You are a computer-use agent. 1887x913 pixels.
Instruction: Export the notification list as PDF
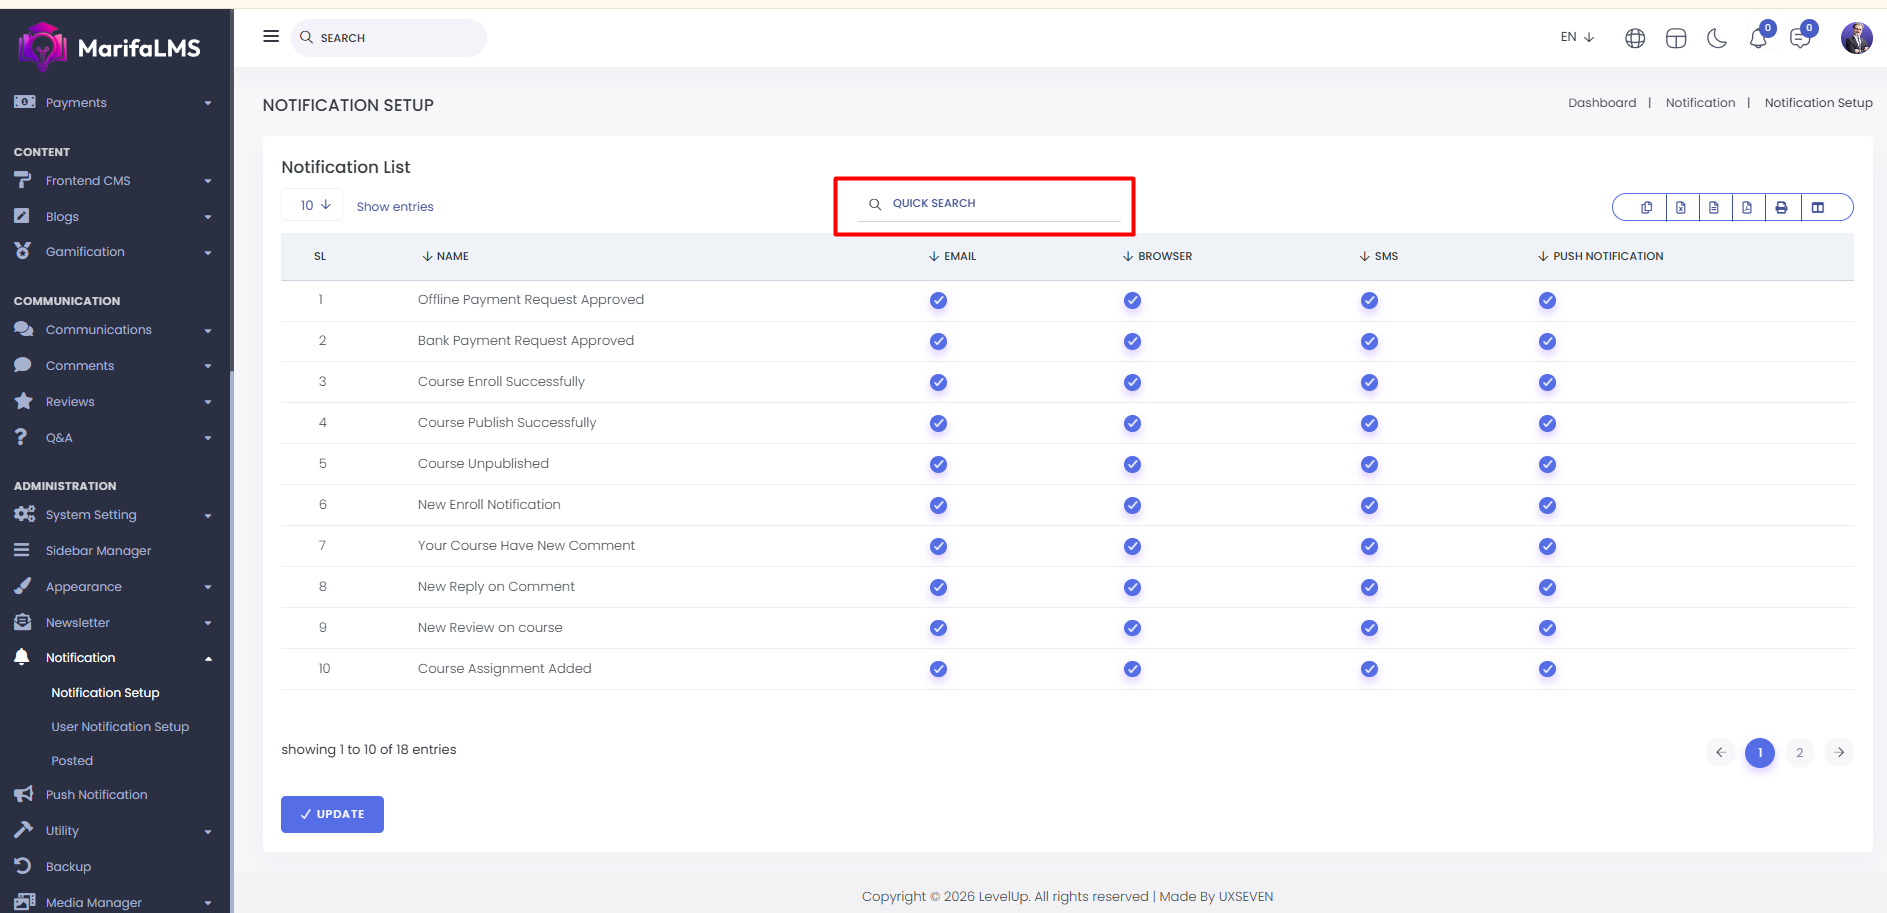(x=1747, y=208)
